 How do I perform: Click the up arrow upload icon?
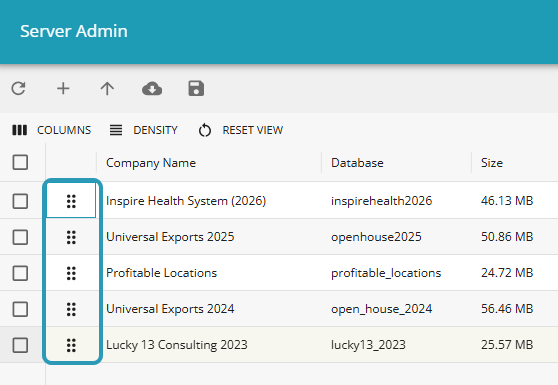pos(107,89)
